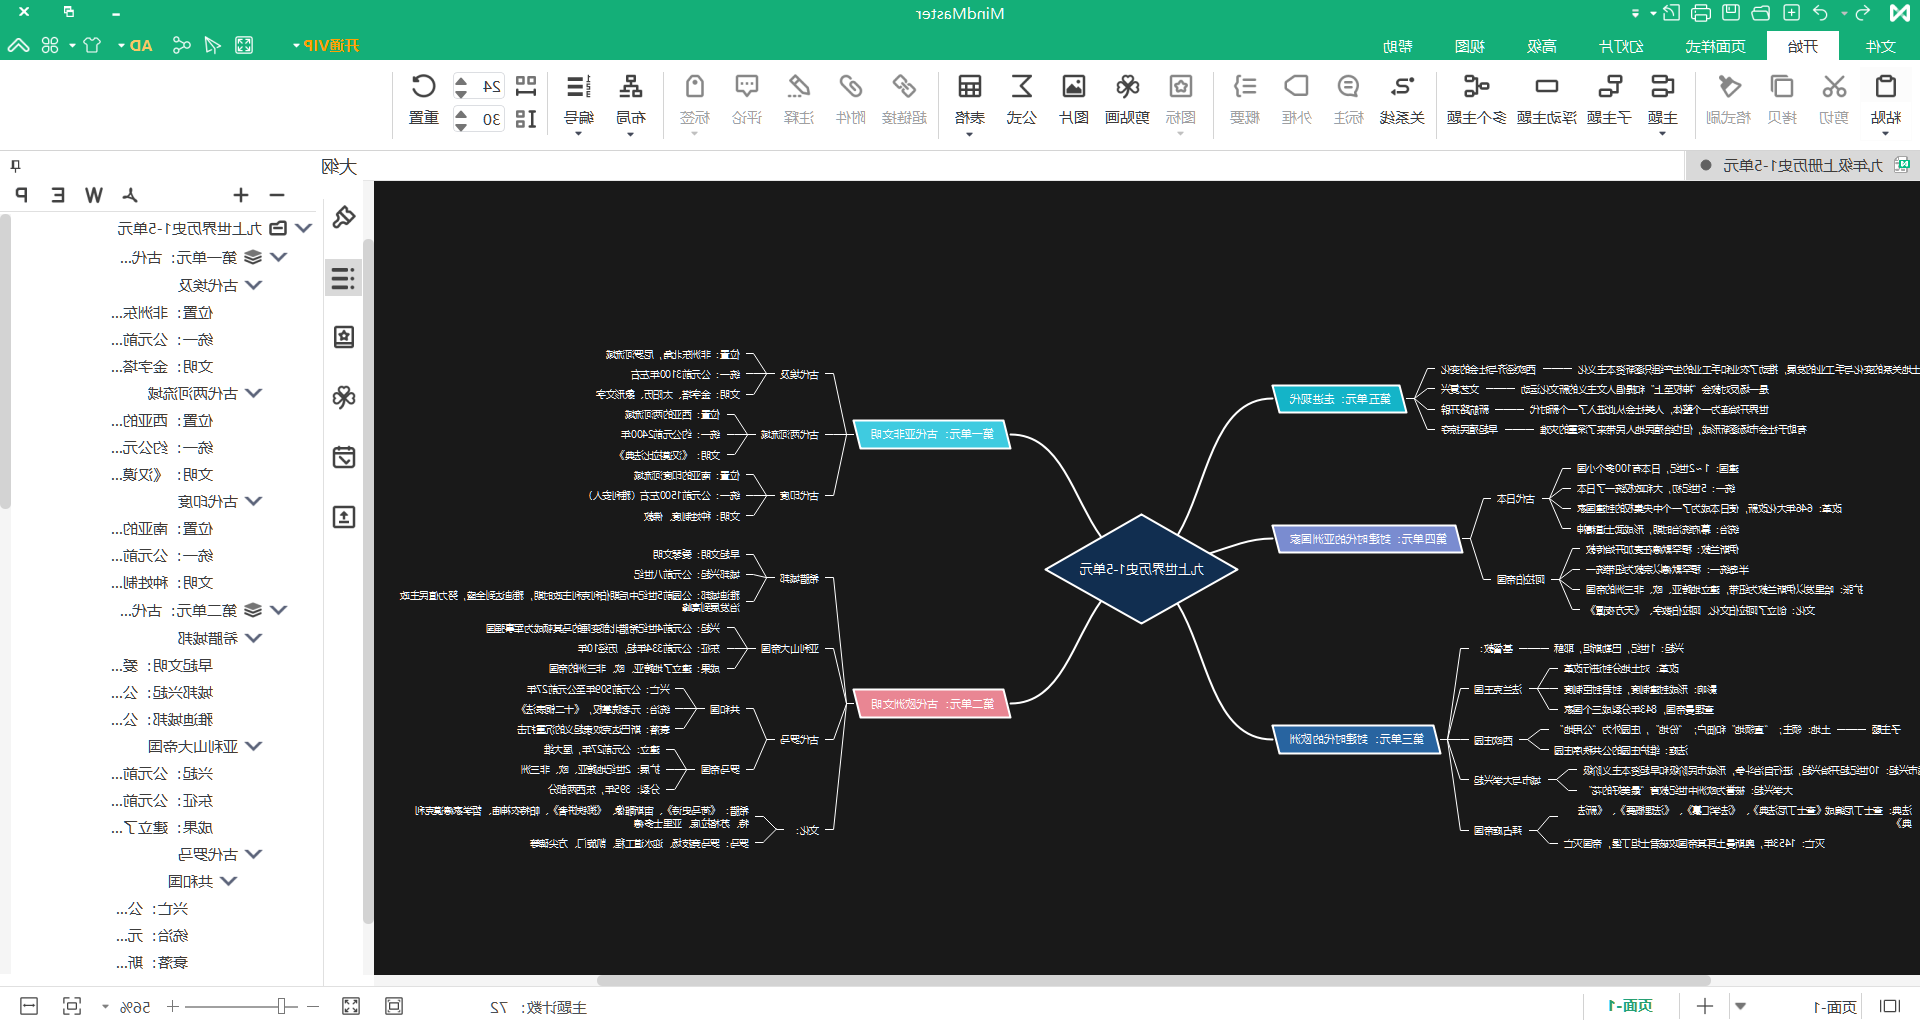Save the document with floppy icon

point(1731,13)
